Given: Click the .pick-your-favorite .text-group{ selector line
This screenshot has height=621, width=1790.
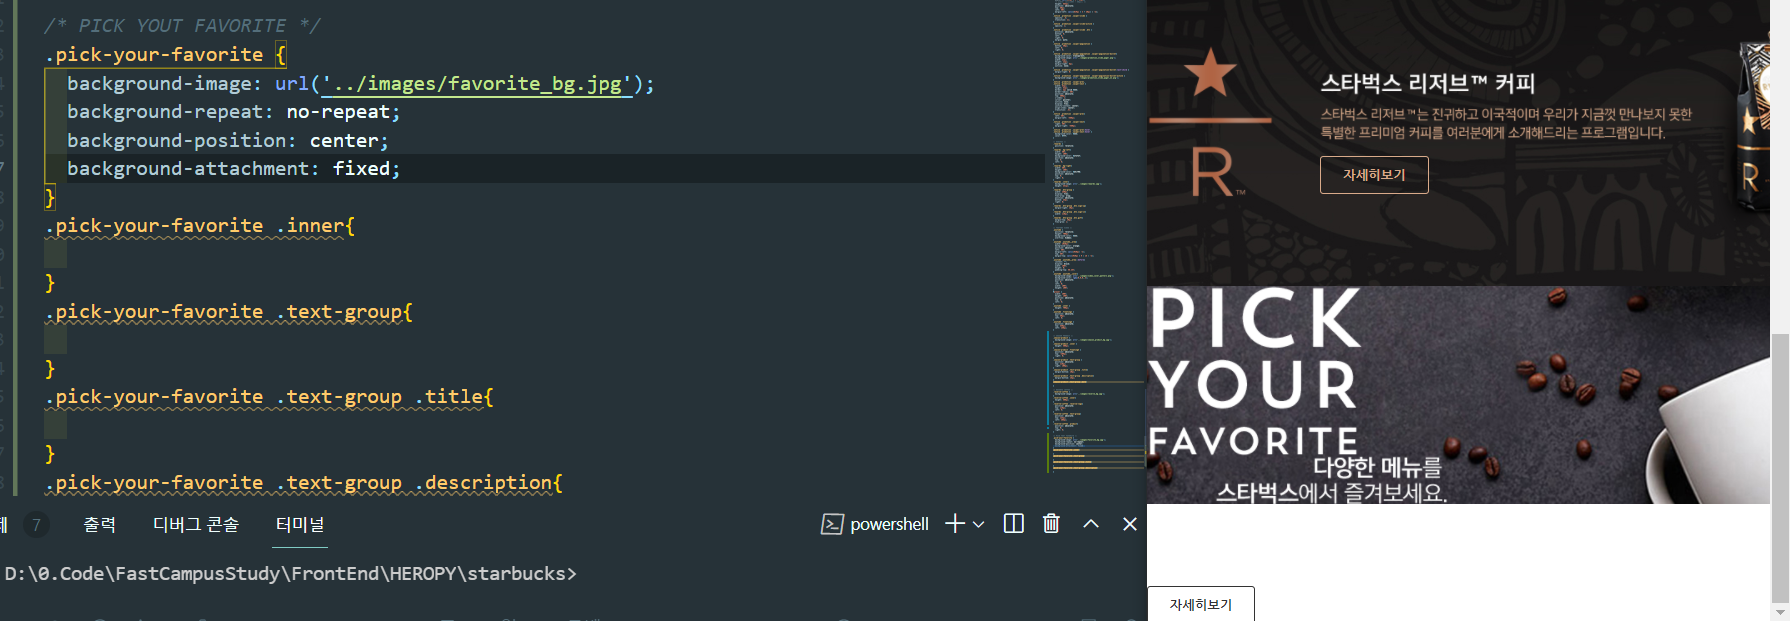Looking at the screenshot, I should coord(228,312).
